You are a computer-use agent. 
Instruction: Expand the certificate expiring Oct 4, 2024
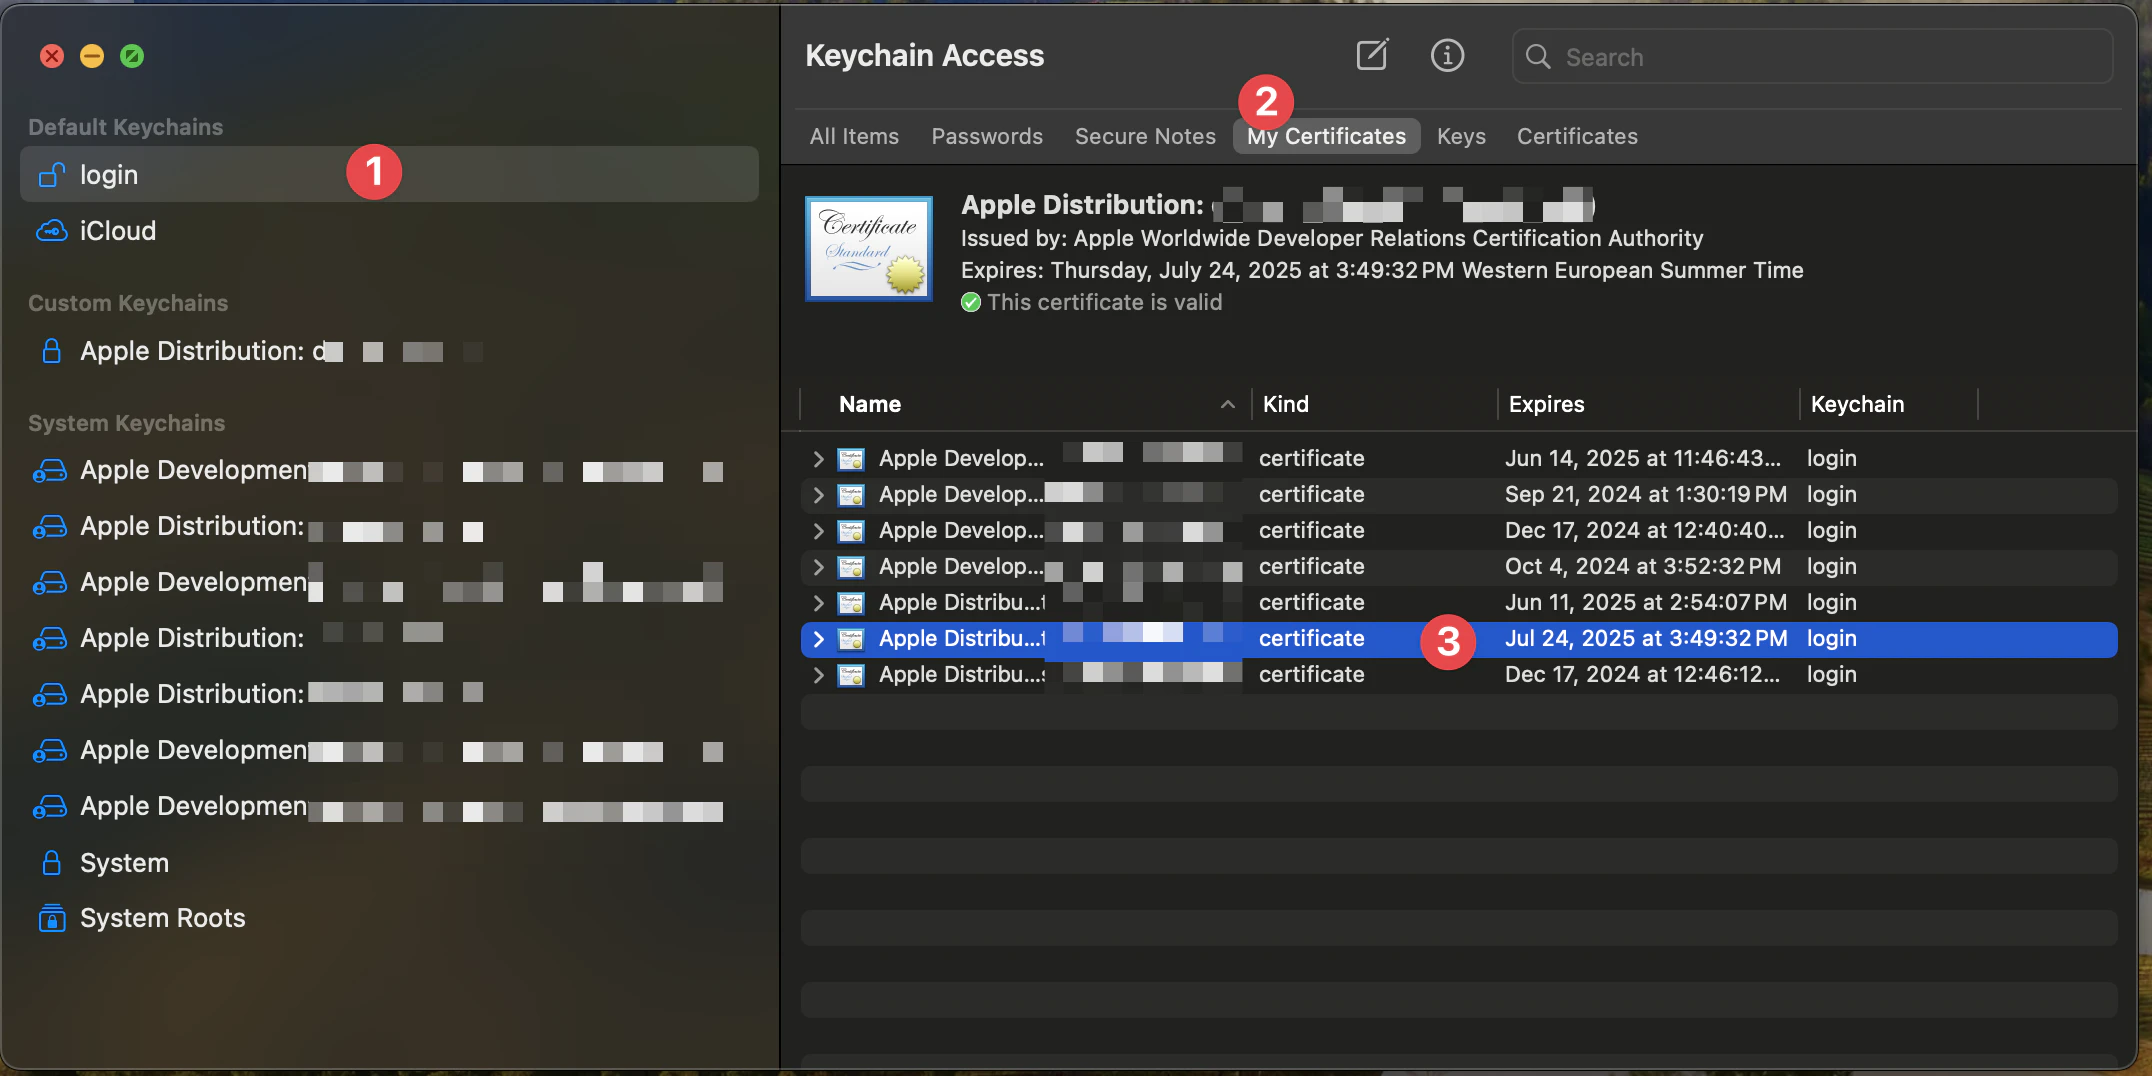pos(818,567)
